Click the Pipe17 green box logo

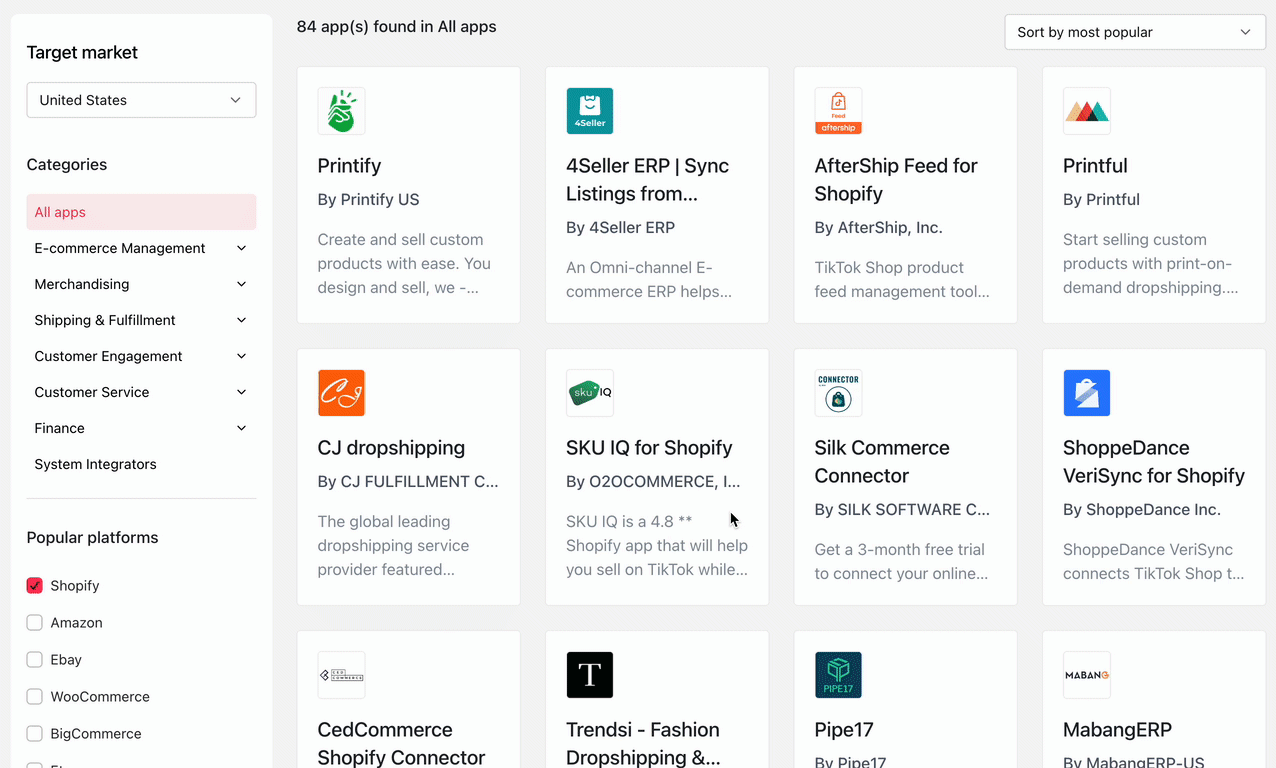click(838, 675)
